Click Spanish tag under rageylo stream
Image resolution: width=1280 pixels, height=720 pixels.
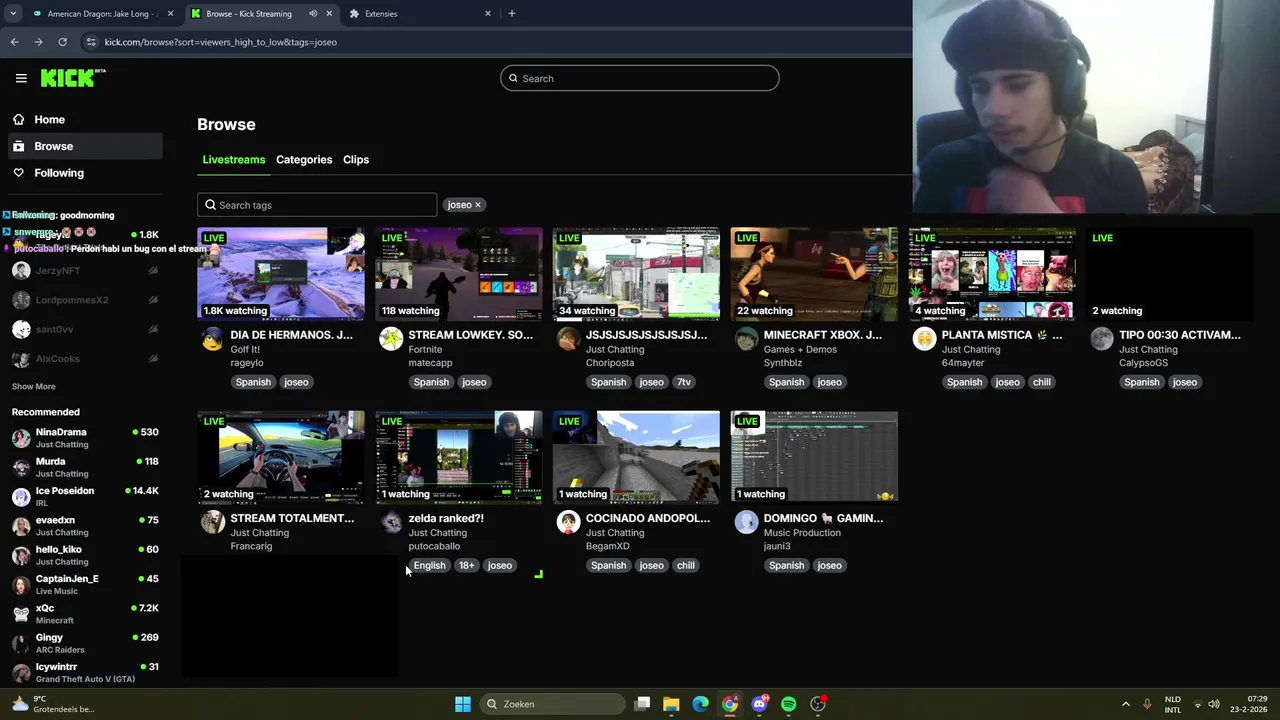pyautogui.click(x=253, y=382)
